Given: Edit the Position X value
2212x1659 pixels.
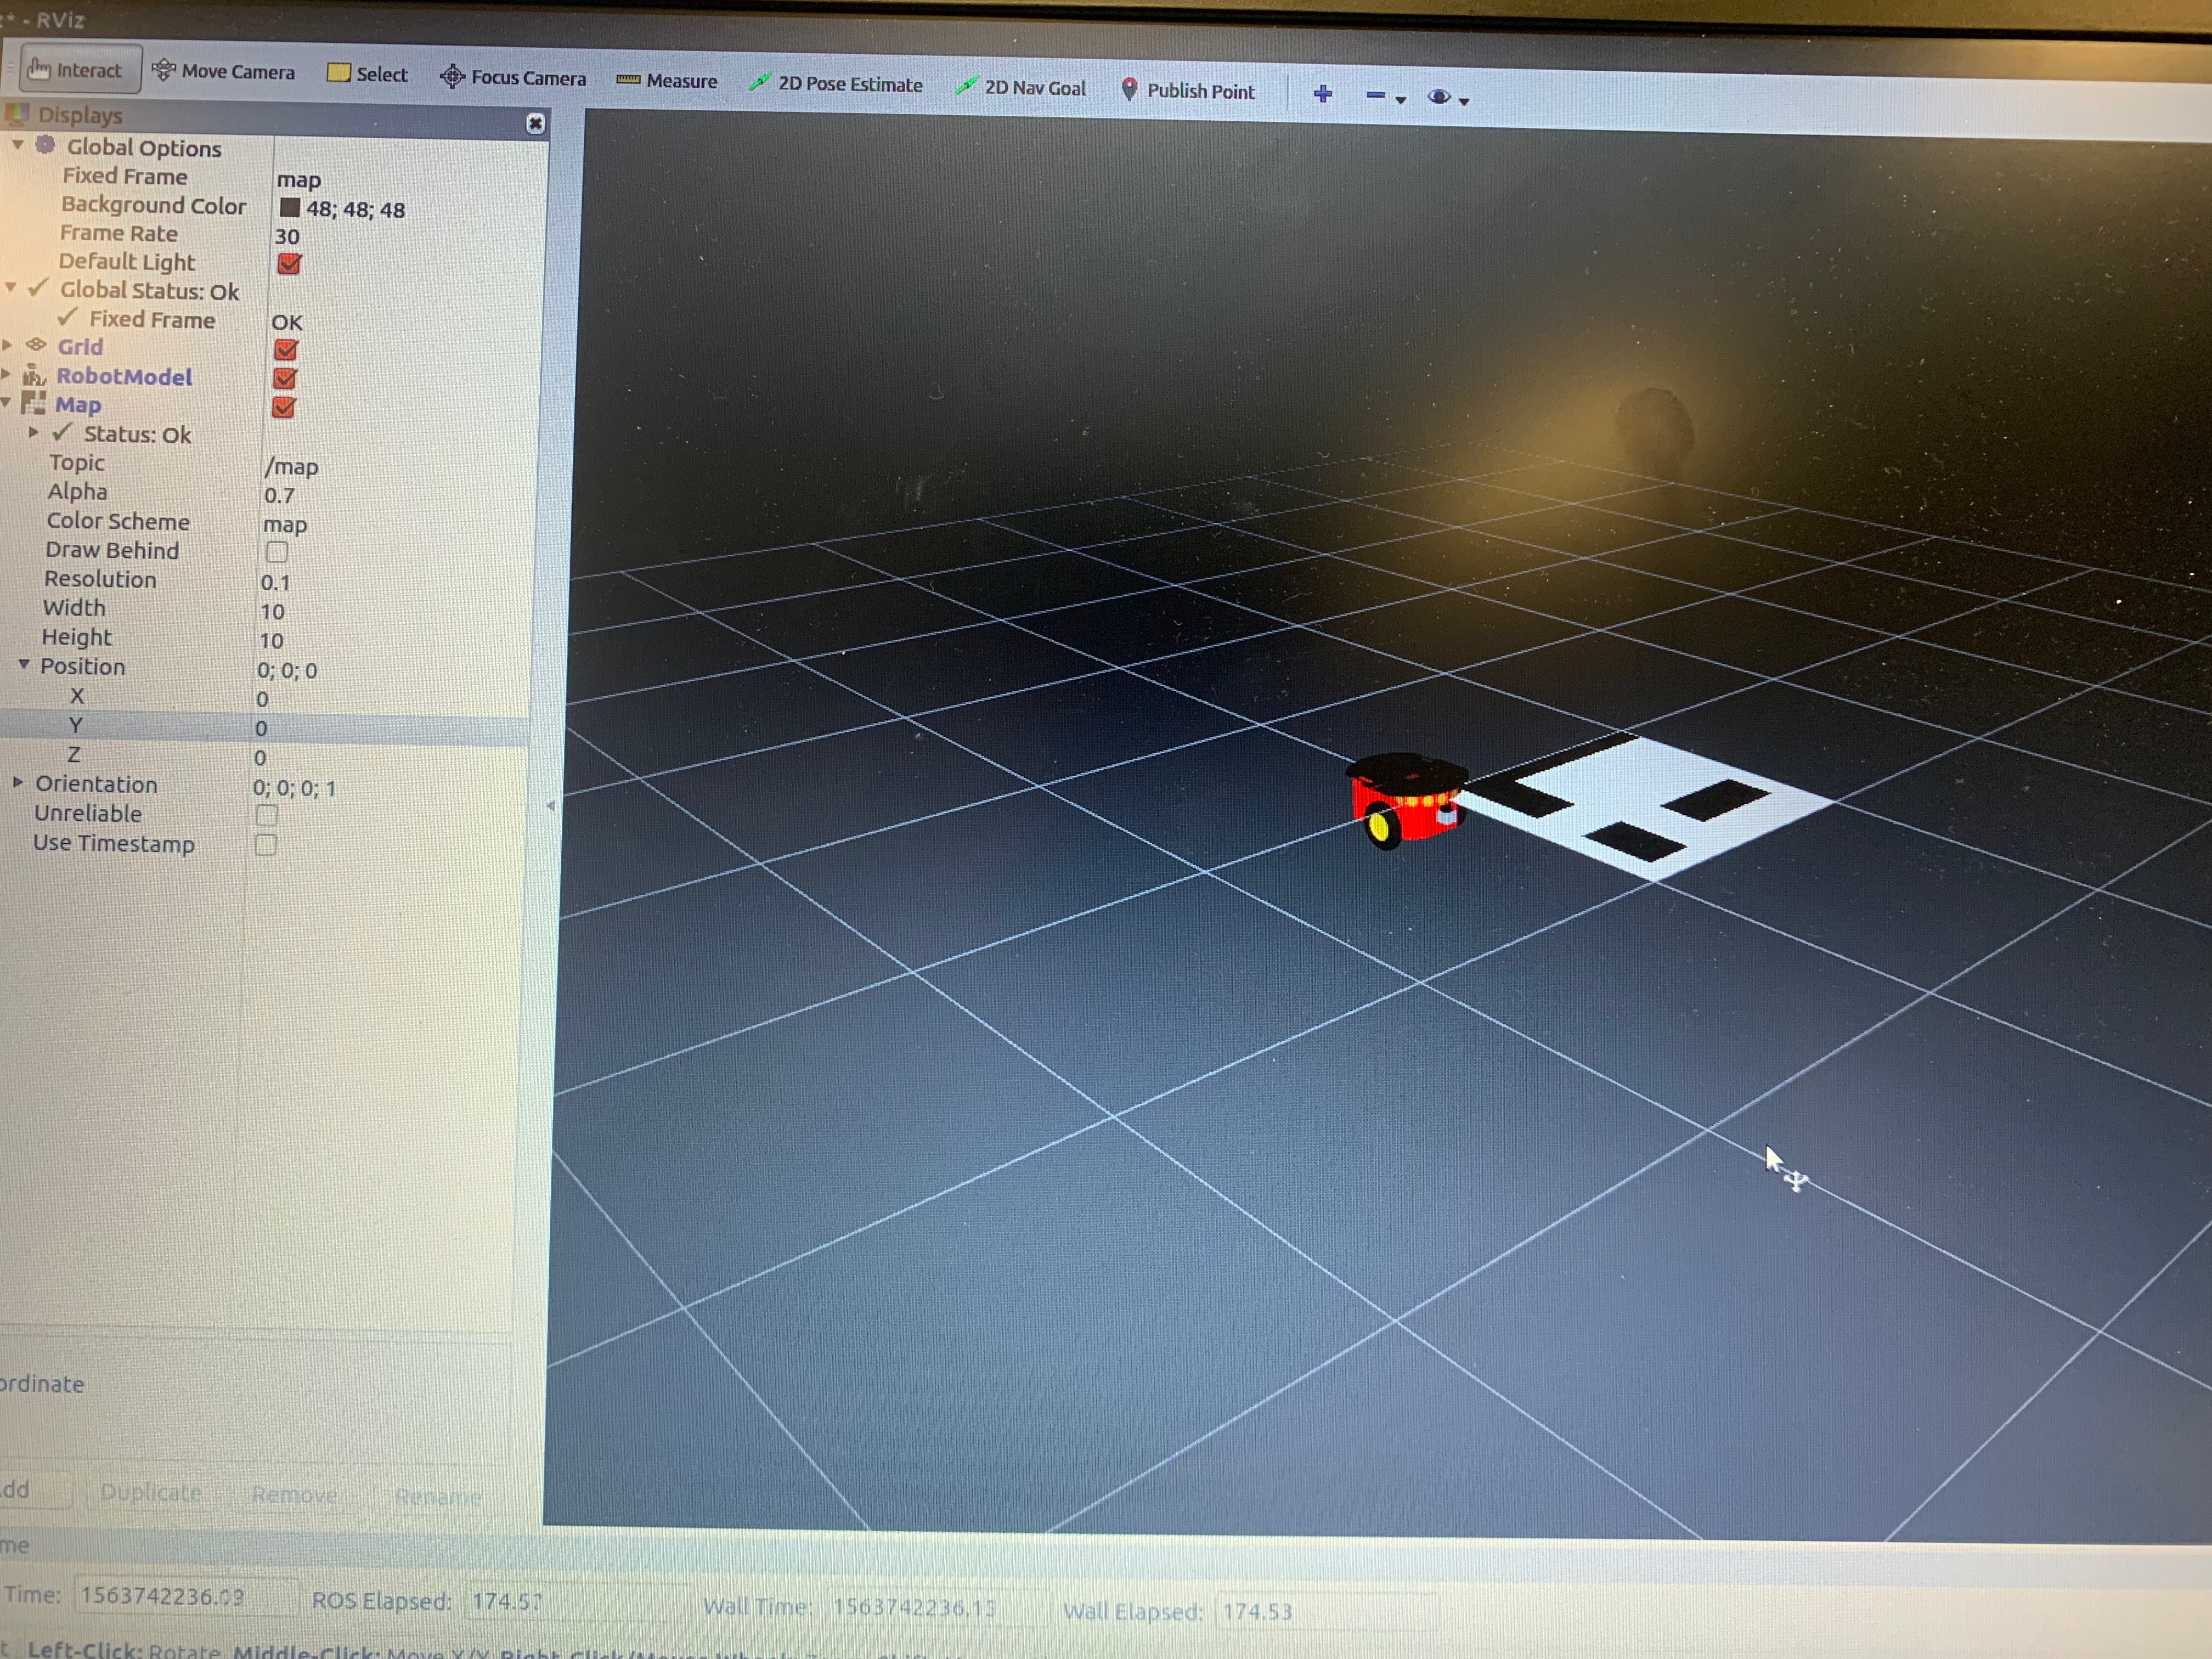Looking at the screenshot, I should click(262, 699).
